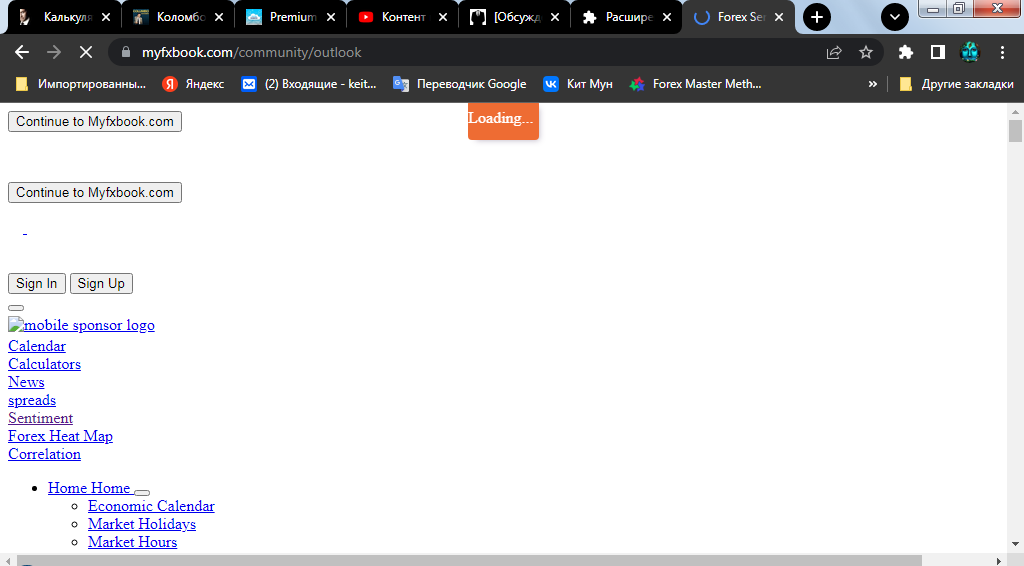Share this page via share icon

834,52
